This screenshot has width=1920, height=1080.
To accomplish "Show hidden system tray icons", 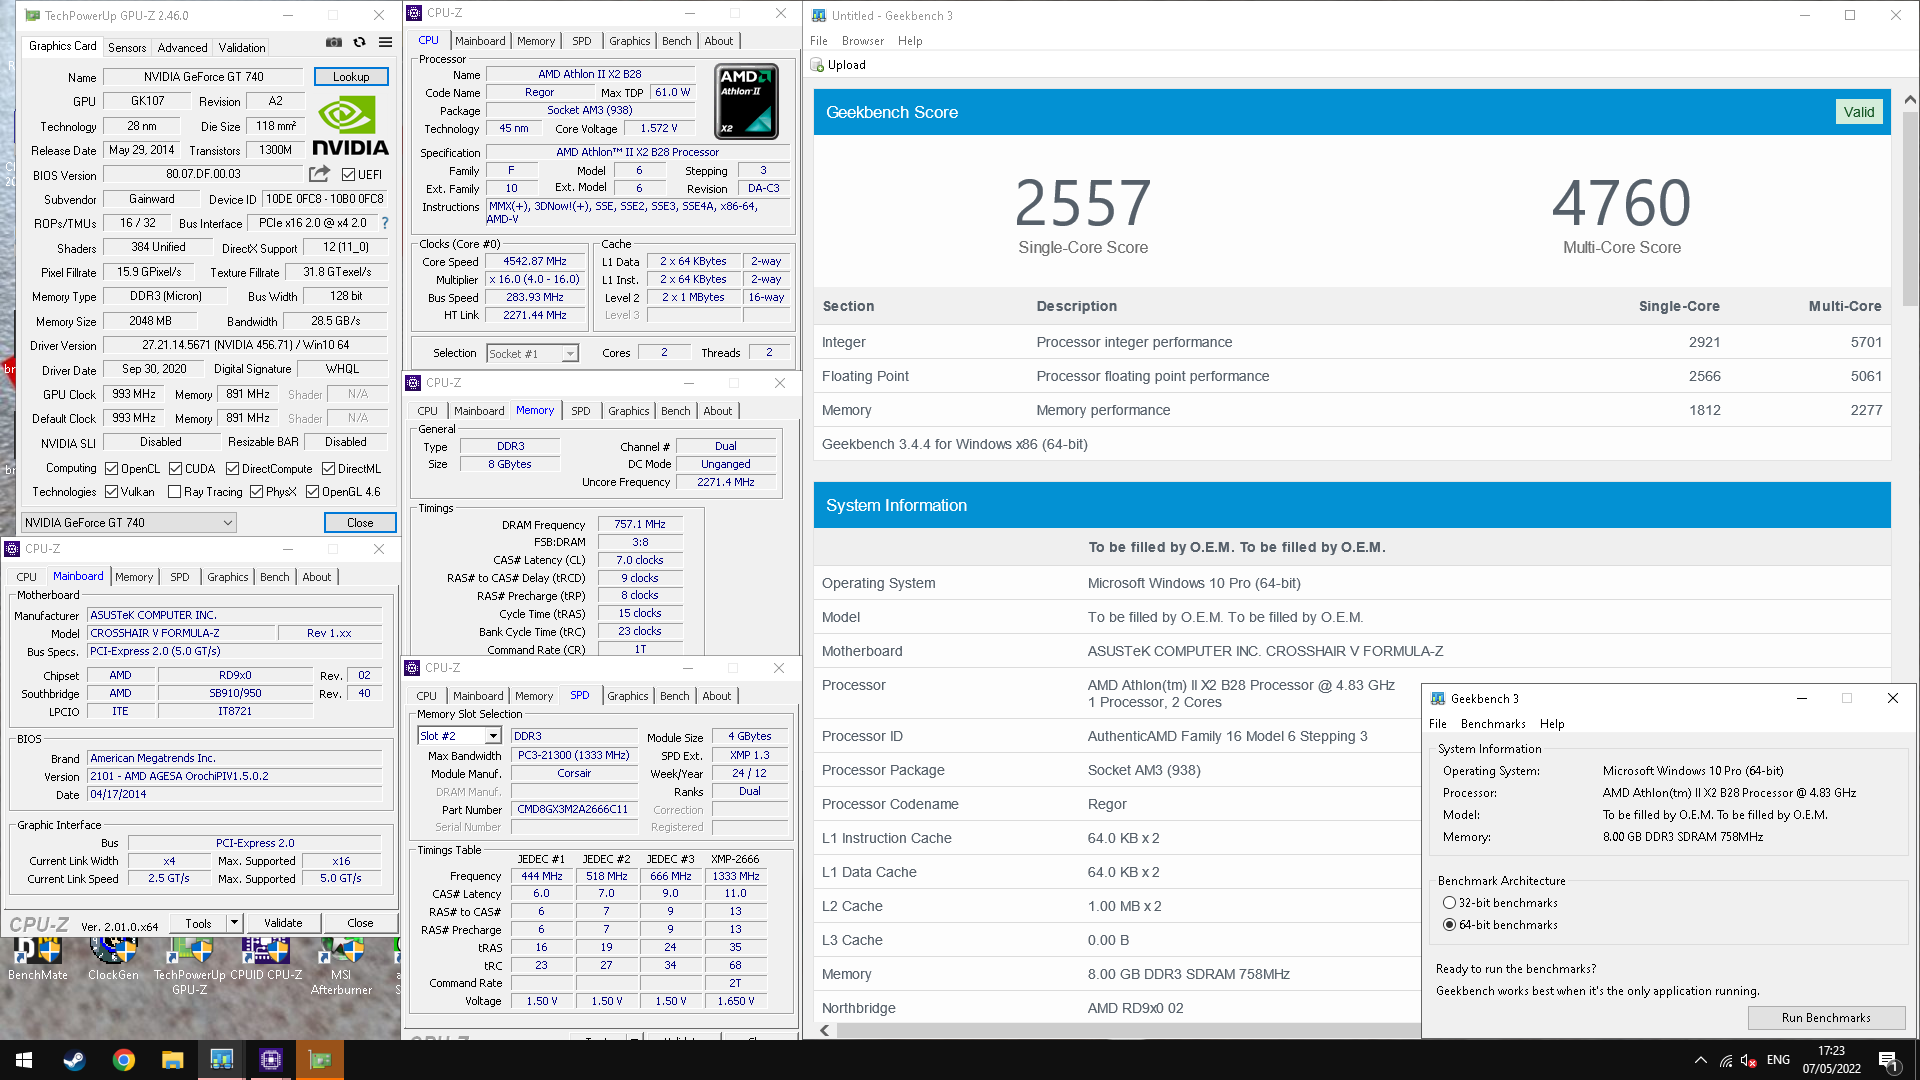I will (x=1701, y=1060).
